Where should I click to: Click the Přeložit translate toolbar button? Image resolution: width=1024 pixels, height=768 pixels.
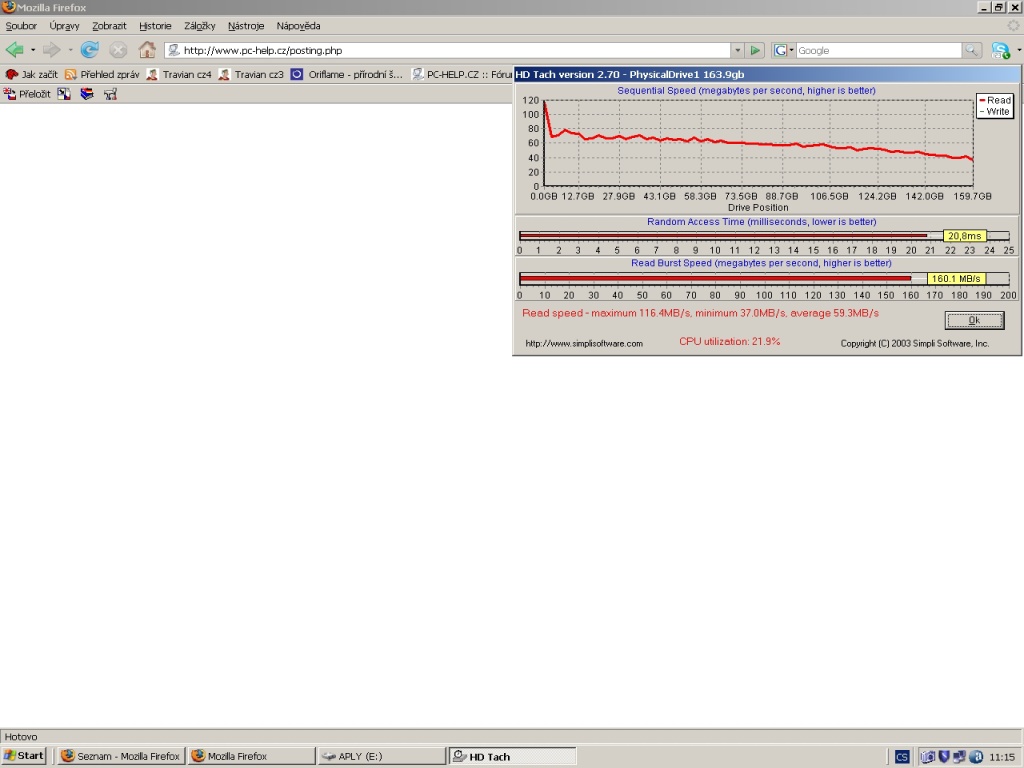(x=27, y=94)
